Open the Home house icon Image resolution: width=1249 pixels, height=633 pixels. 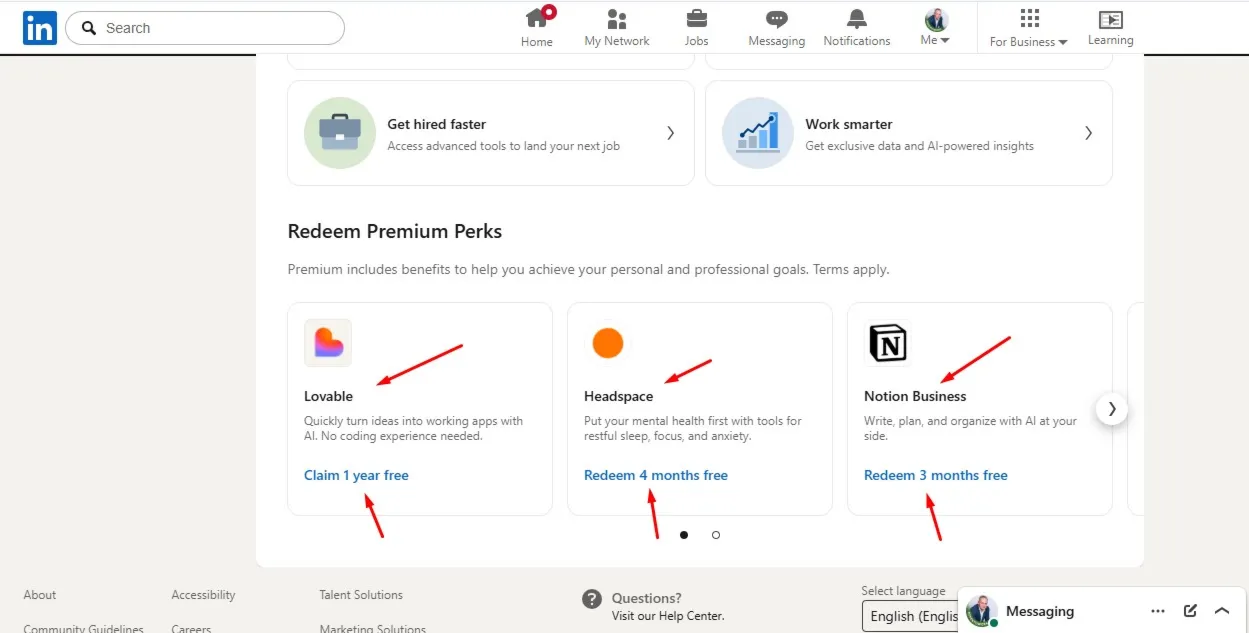coord(537,18)
